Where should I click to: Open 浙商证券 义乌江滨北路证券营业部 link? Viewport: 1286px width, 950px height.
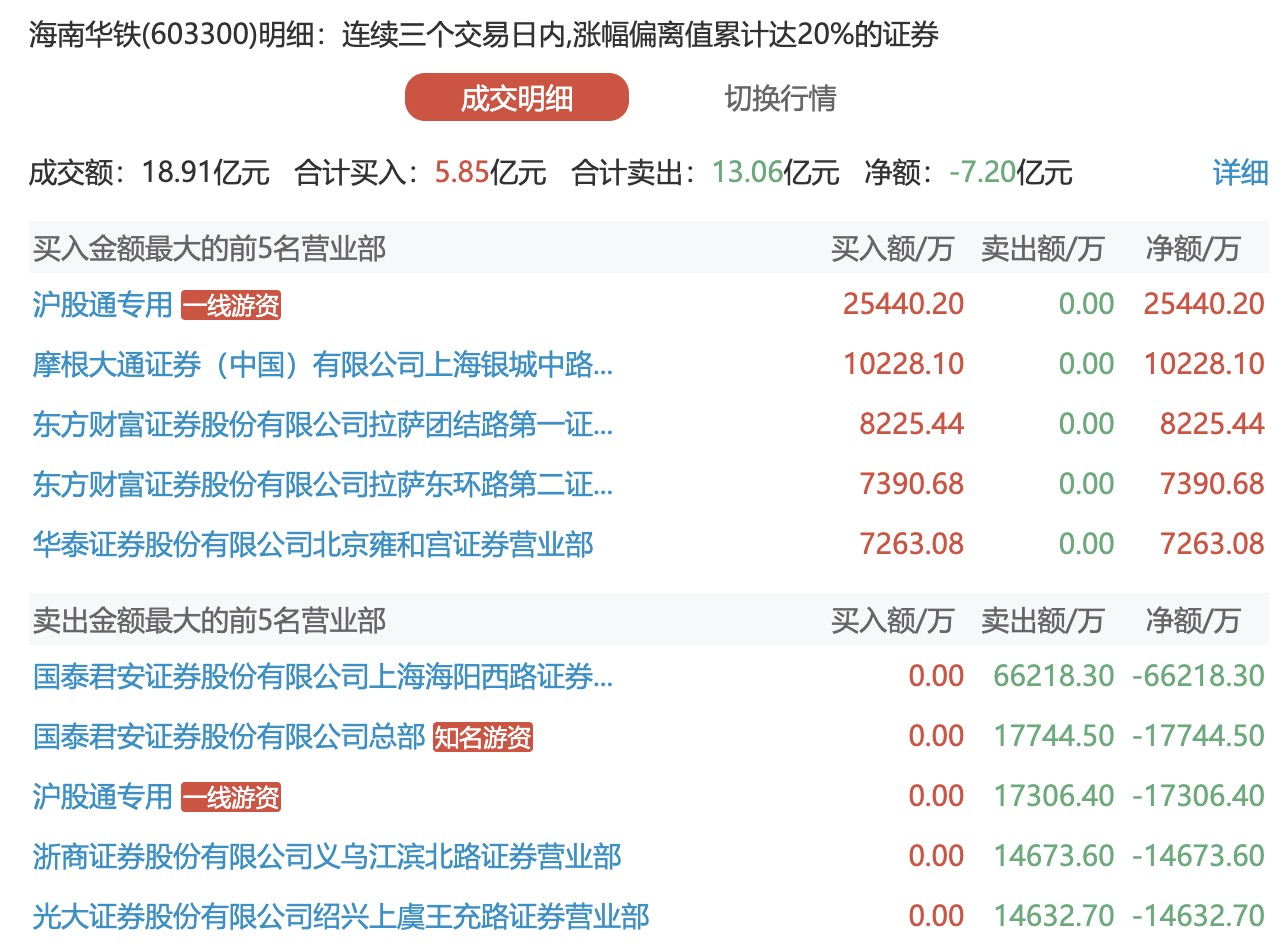tap(327, 856)
